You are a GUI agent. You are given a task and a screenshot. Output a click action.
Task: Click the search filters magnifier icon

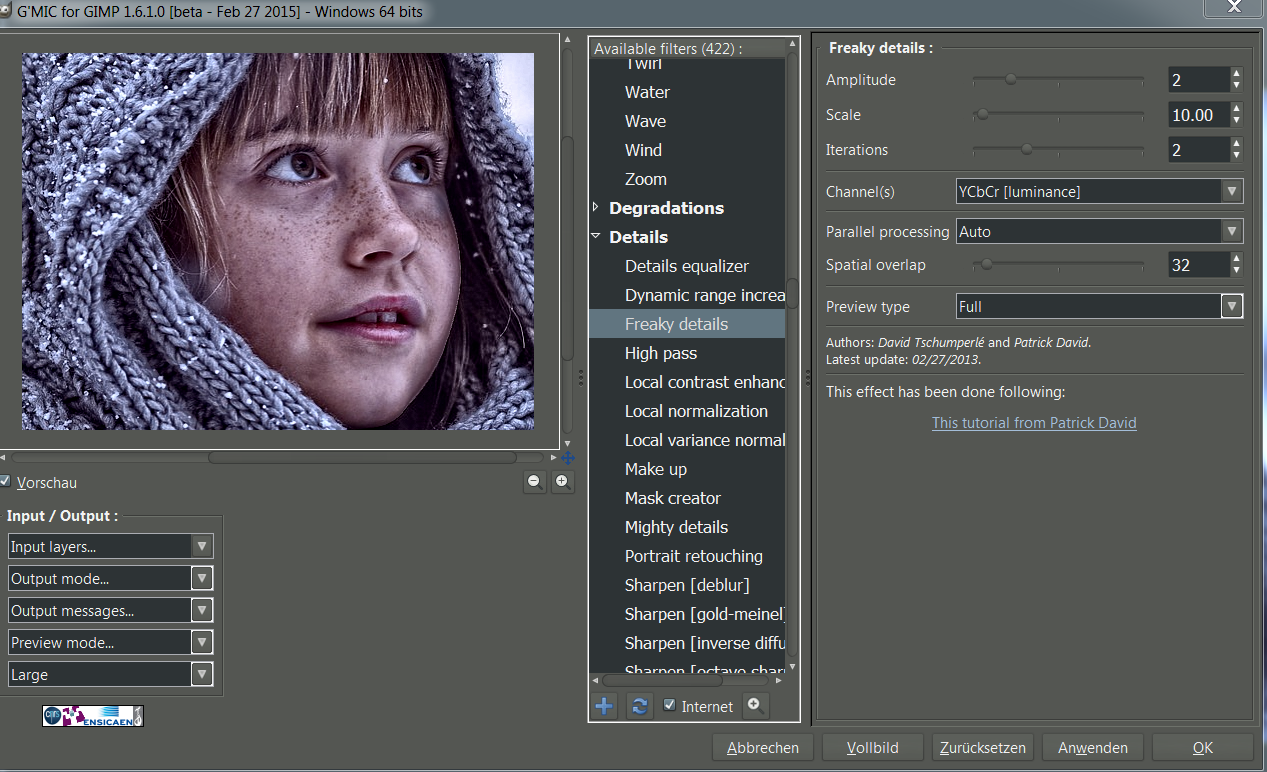756,705
